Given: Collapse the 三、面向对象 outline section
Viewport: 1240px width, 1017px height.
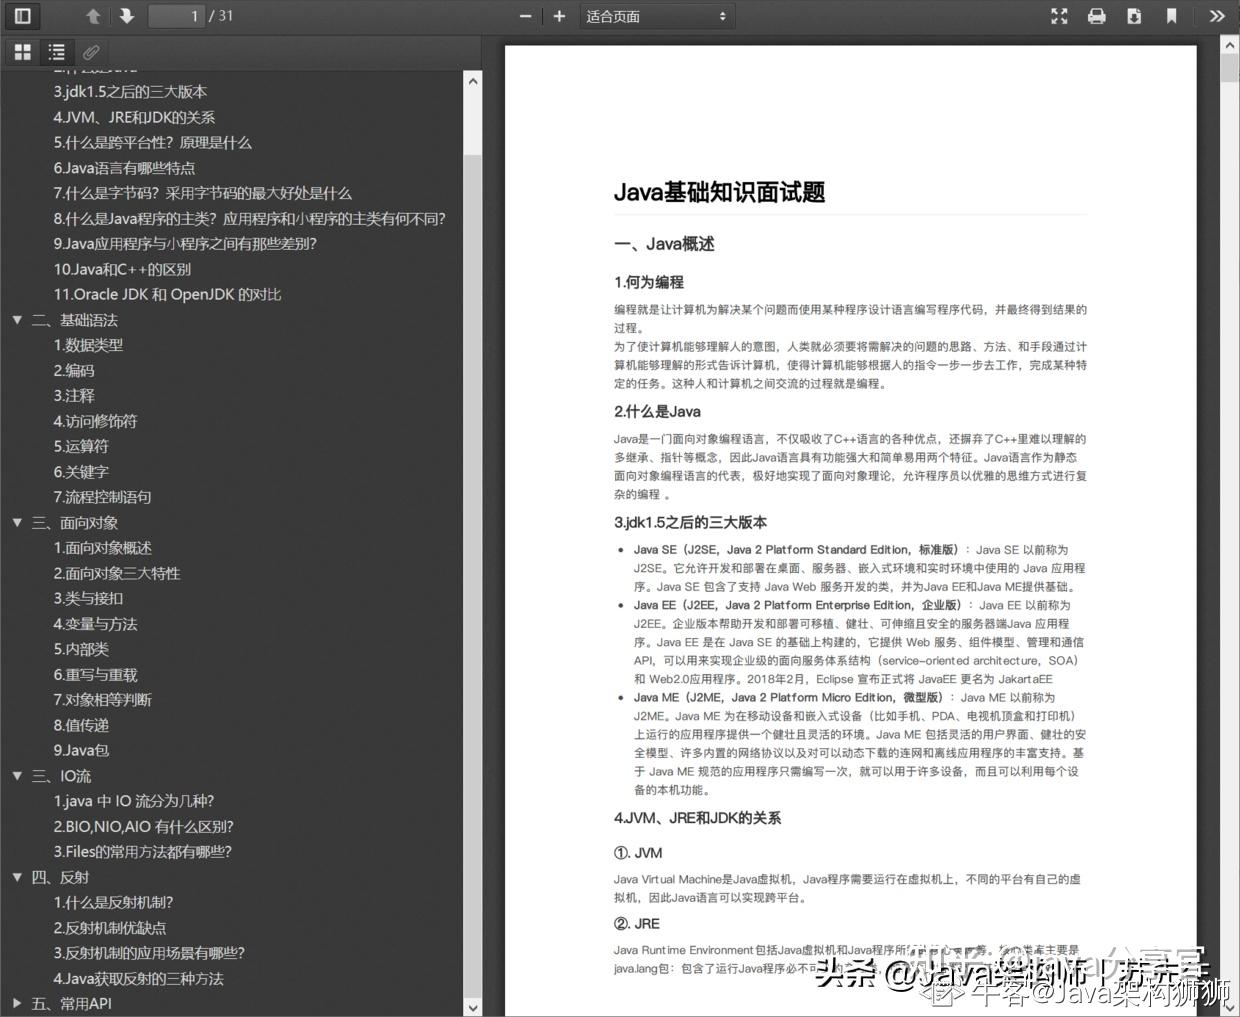Looking at the screenshot, I should 17,522.
